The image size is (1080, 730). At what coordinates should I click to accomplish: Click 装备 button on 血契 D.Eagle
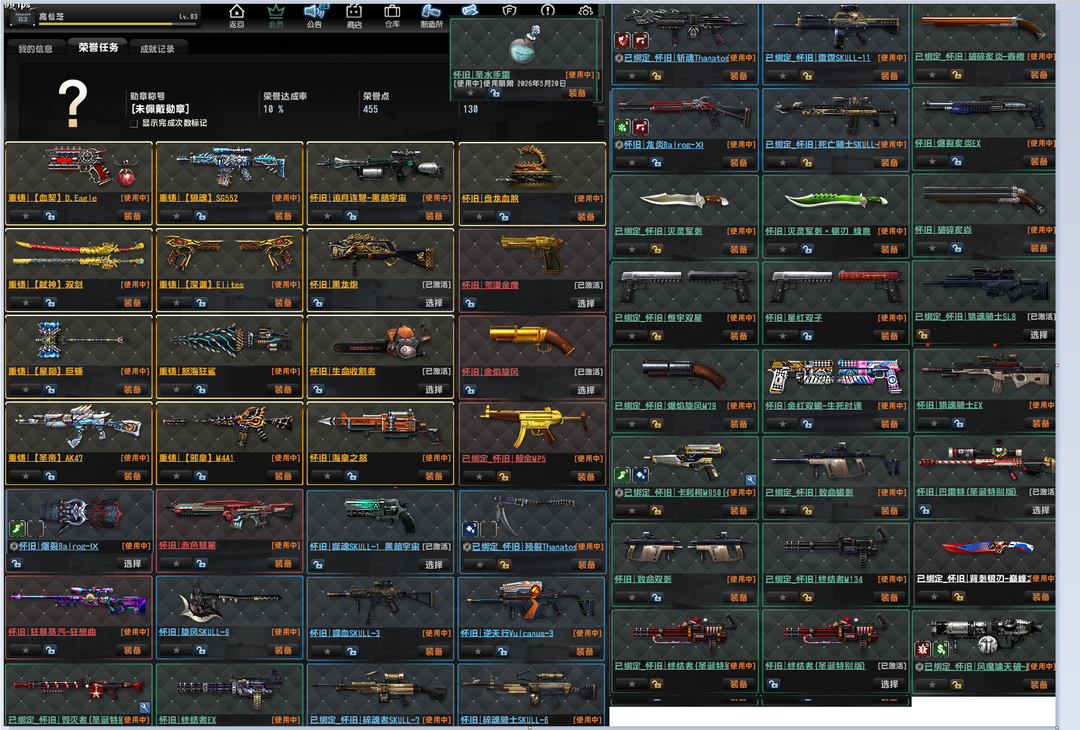tap(132, 216)
